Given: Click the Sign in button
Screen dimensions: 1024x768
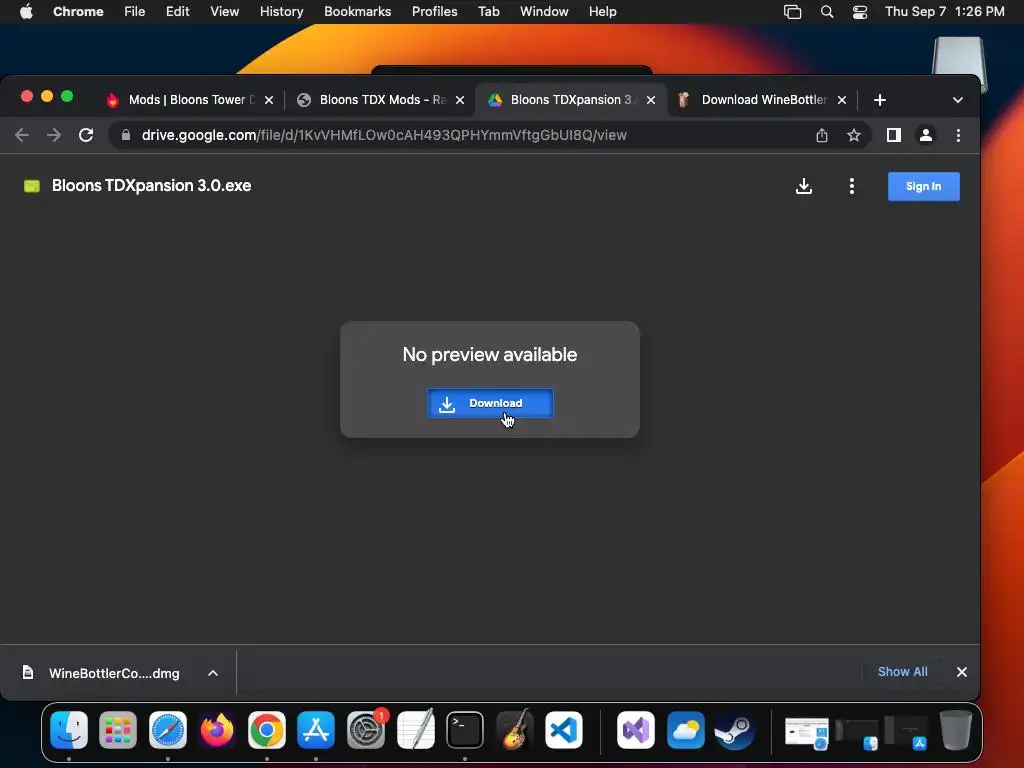Looking at the screenshot, I should (923, 186).
